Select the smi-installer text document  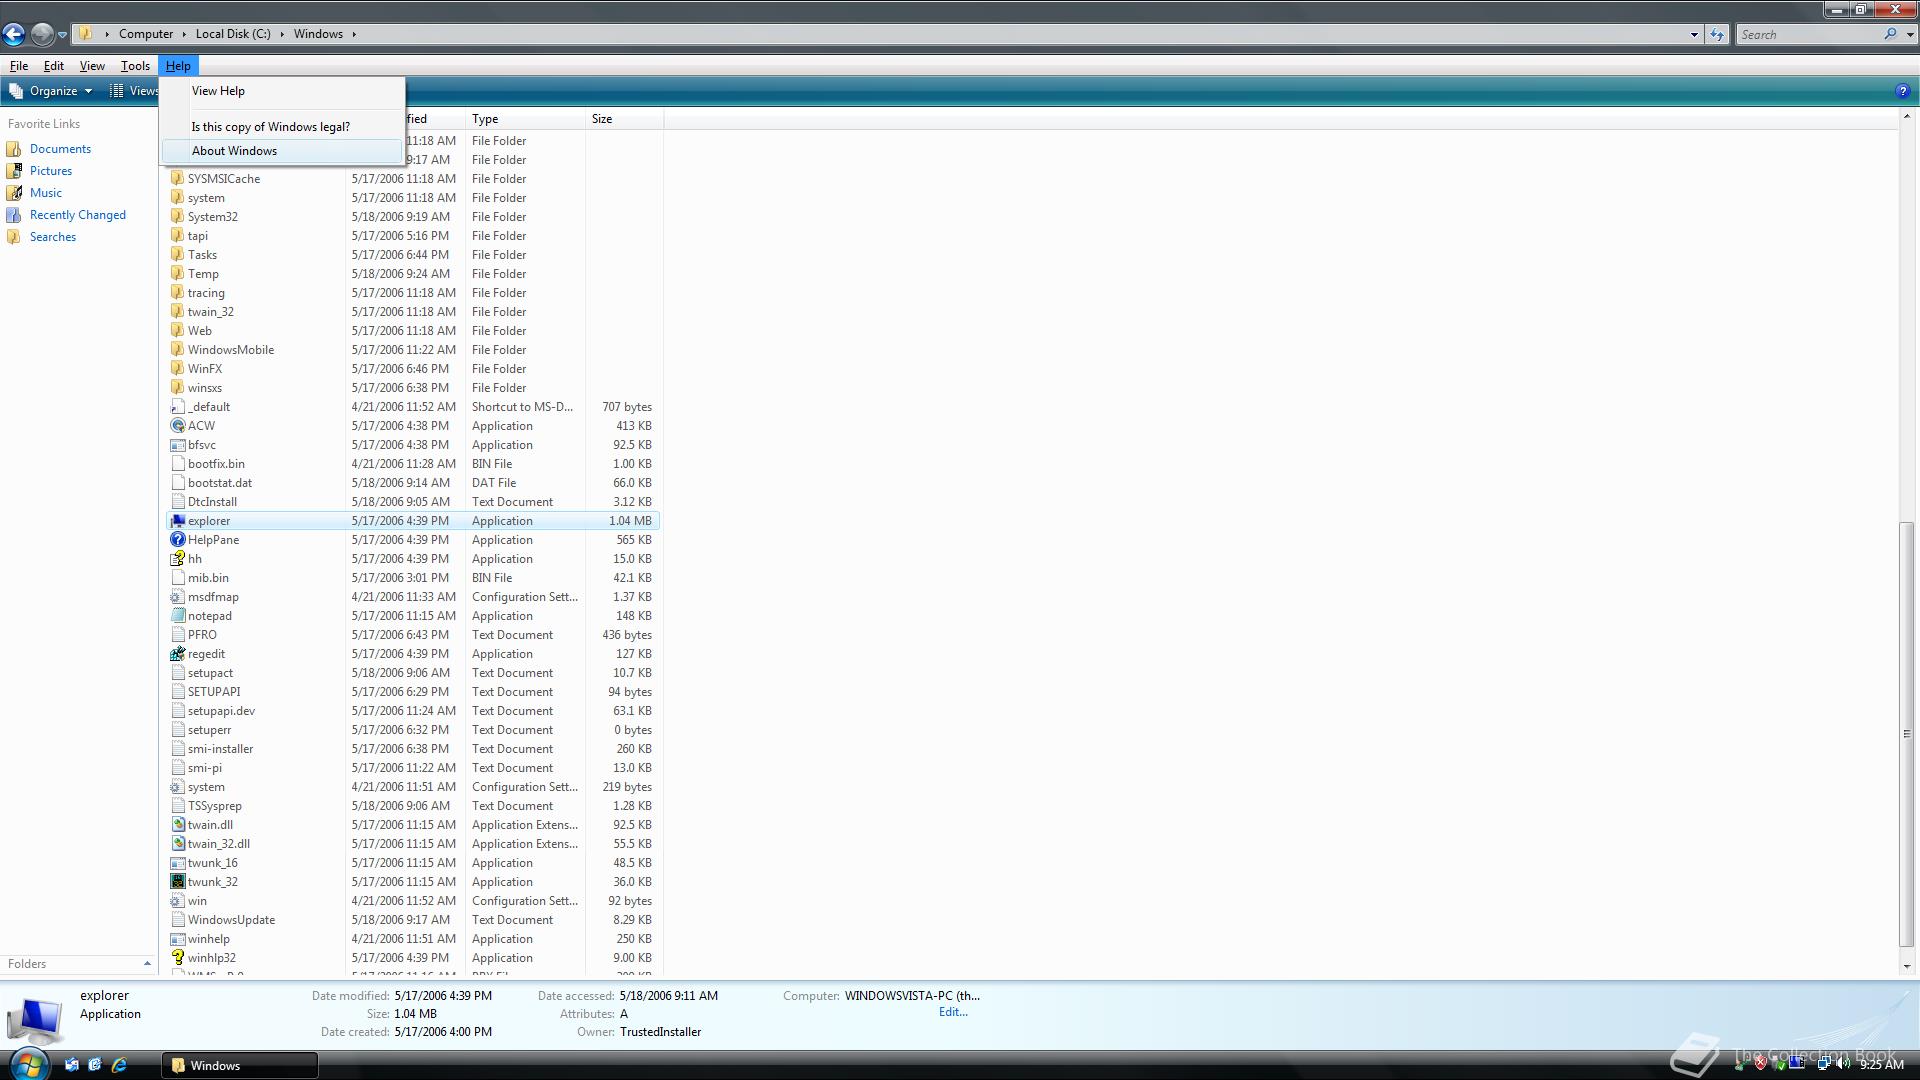412,749
